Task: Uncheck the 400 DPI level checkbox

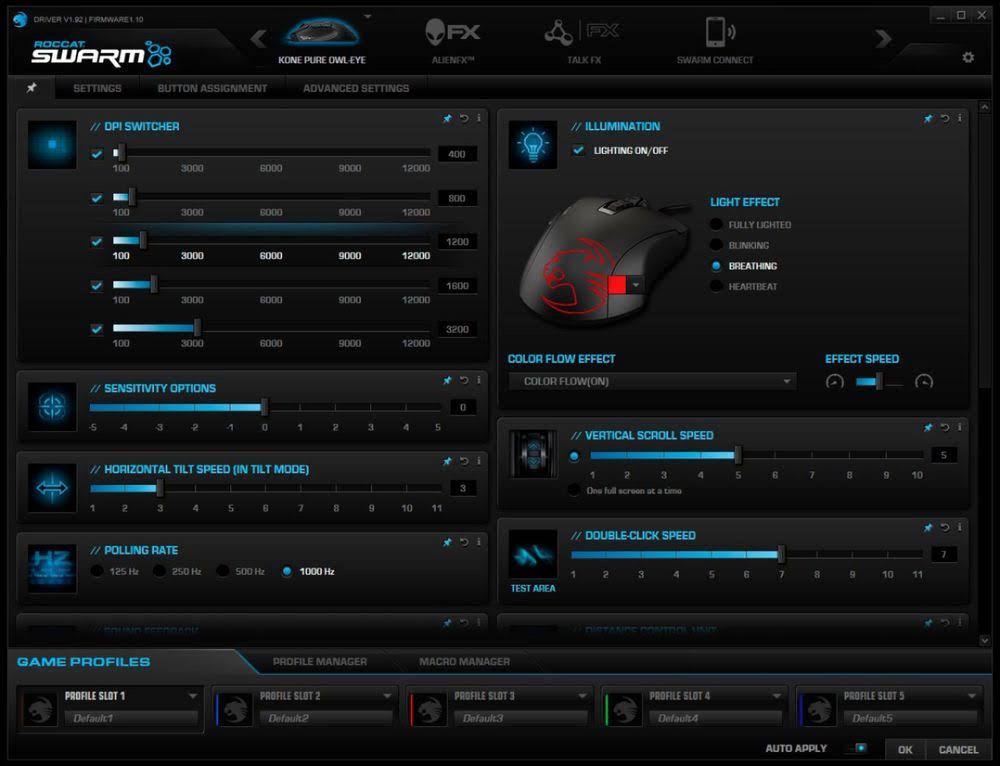Action: pos(97,154)
